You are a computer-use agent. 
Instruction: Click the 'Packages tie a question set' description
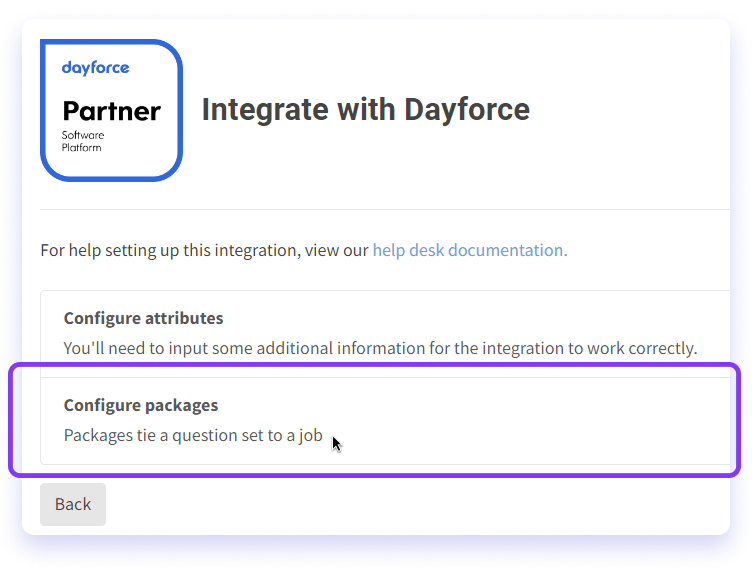pos(193,435)
